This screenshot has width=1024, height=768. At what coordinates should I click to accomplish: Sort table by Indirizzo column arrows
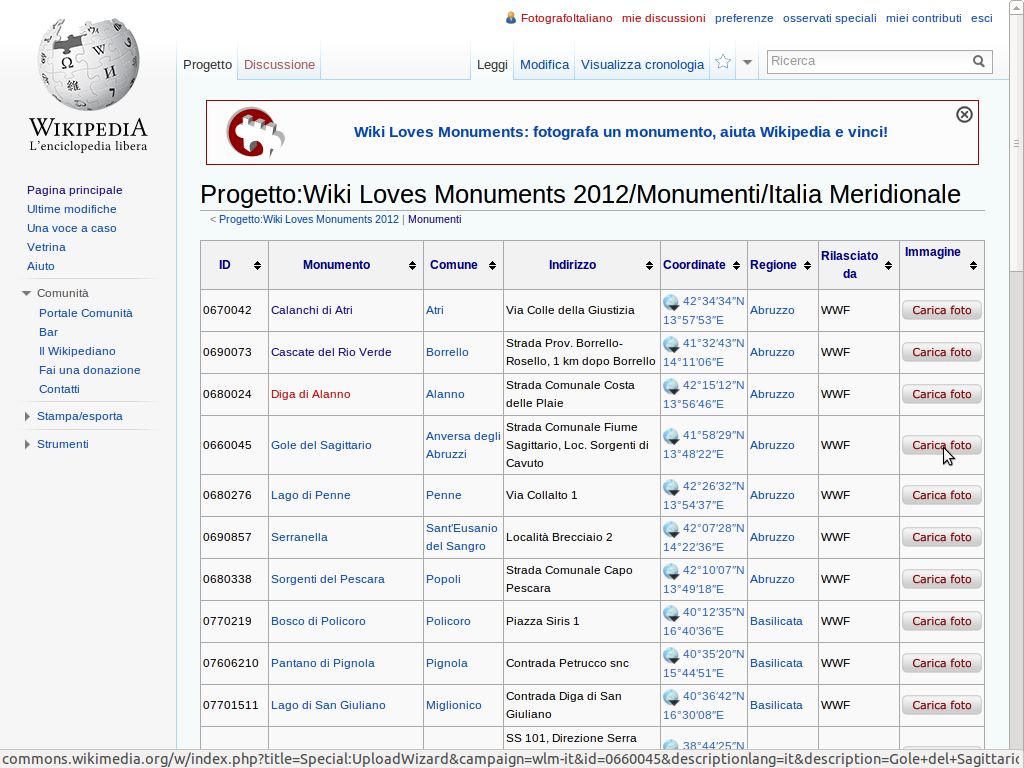point(649,265)
